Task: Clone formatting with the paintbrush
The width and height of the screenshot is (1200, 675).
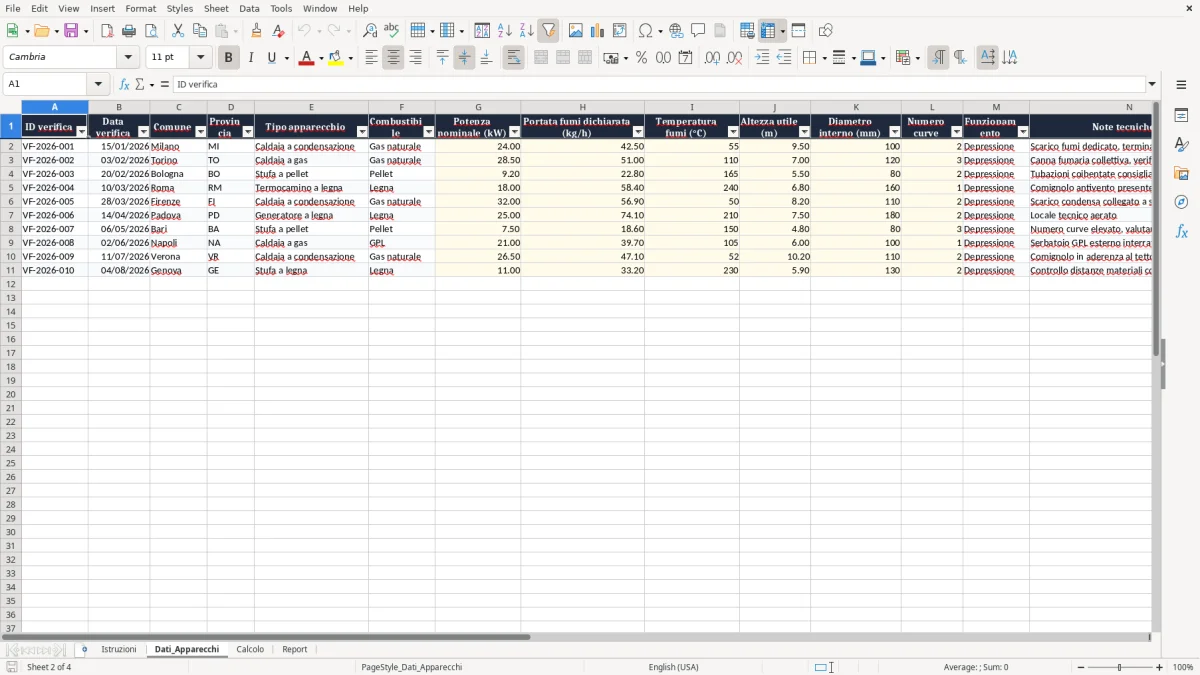Action: [257, 31]
